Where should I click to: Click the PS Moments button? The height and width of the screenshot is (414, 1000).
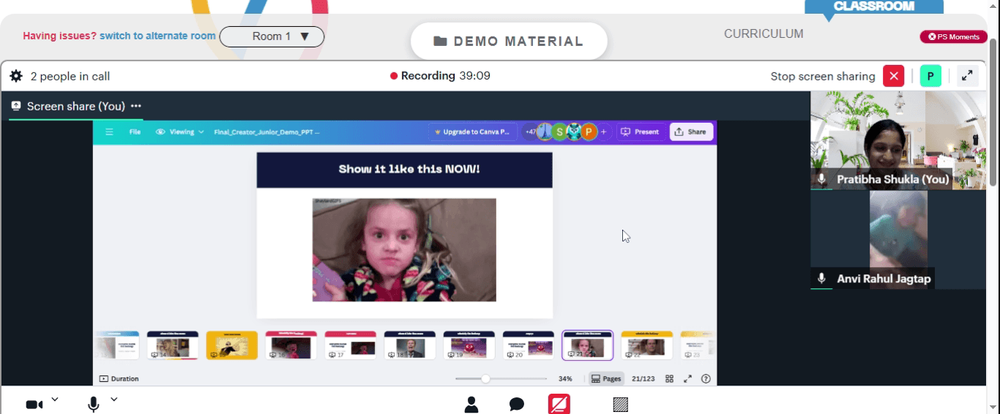tap(953, 36)
